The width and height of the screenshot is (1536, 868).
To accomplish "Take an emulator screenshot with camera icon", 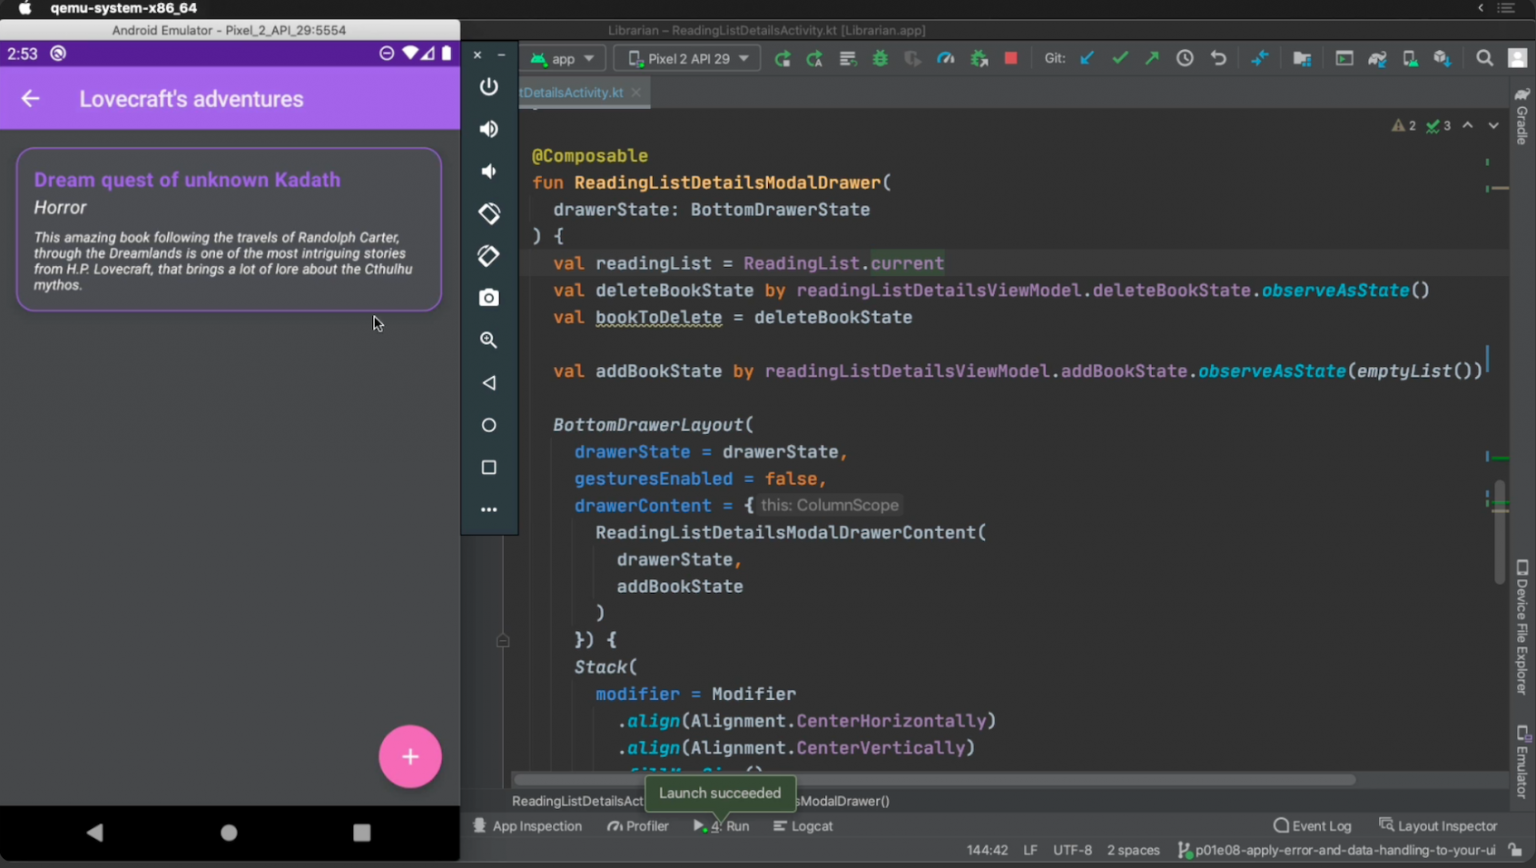I will (x=489, y=298).
